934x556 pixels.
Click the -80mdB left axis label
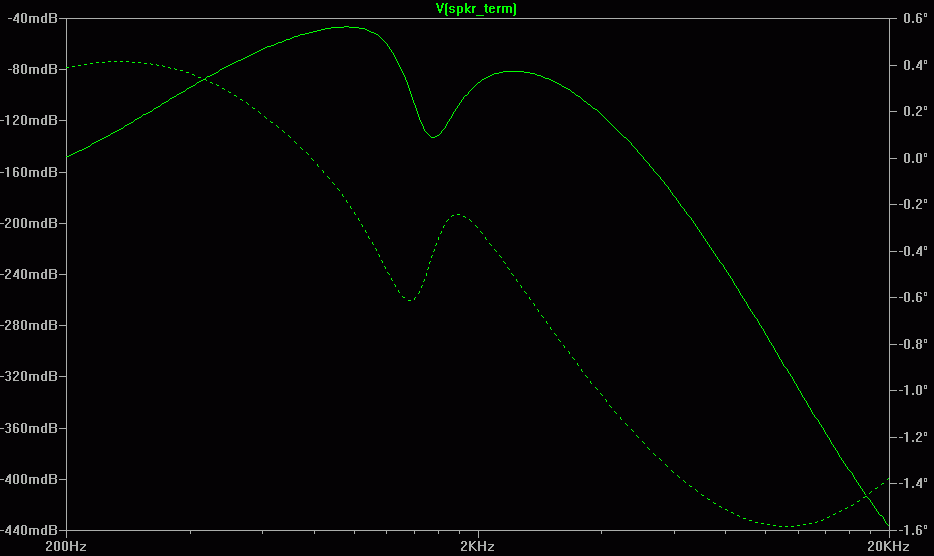click(x=32, y=69)
